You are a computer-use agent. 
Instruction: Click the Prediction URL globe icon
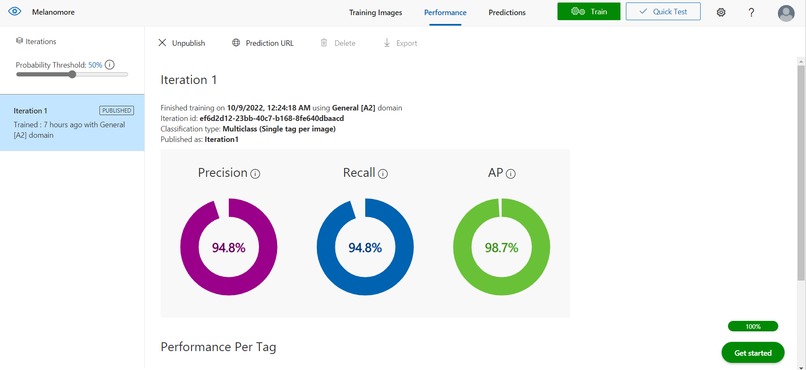click(x=236, y=43)
